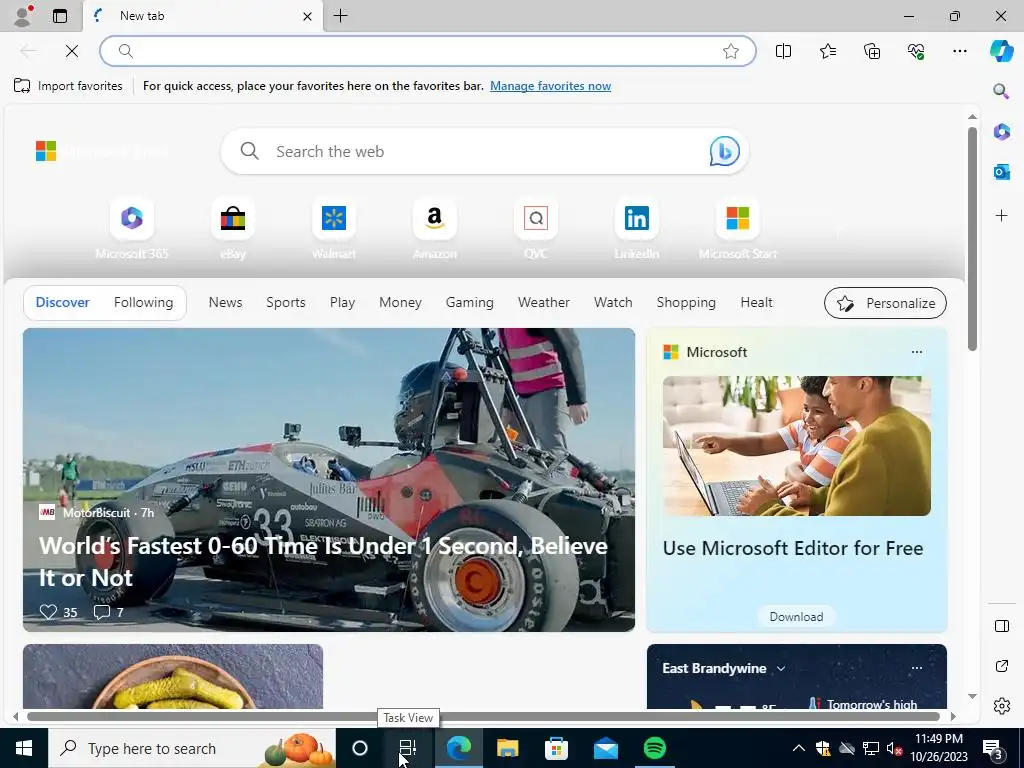
Task: Expand East Brandywine location dropdown
Action: point(781,668)
